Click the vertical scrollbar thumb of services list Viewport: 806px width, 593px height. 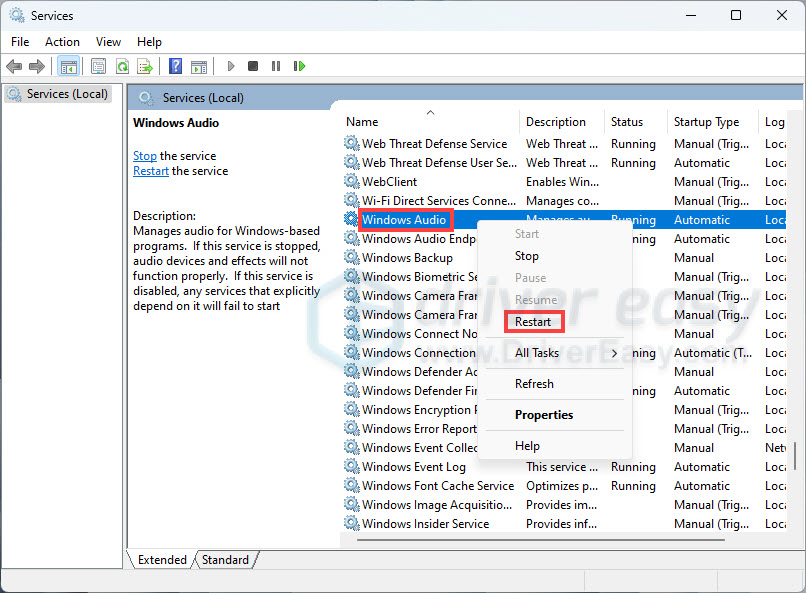[x=795, y=456]
